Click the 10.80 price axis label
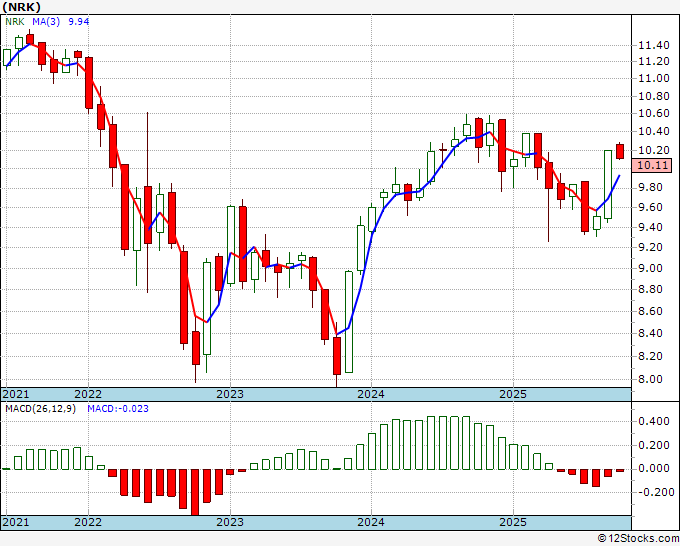 click(x=654, y=96)
